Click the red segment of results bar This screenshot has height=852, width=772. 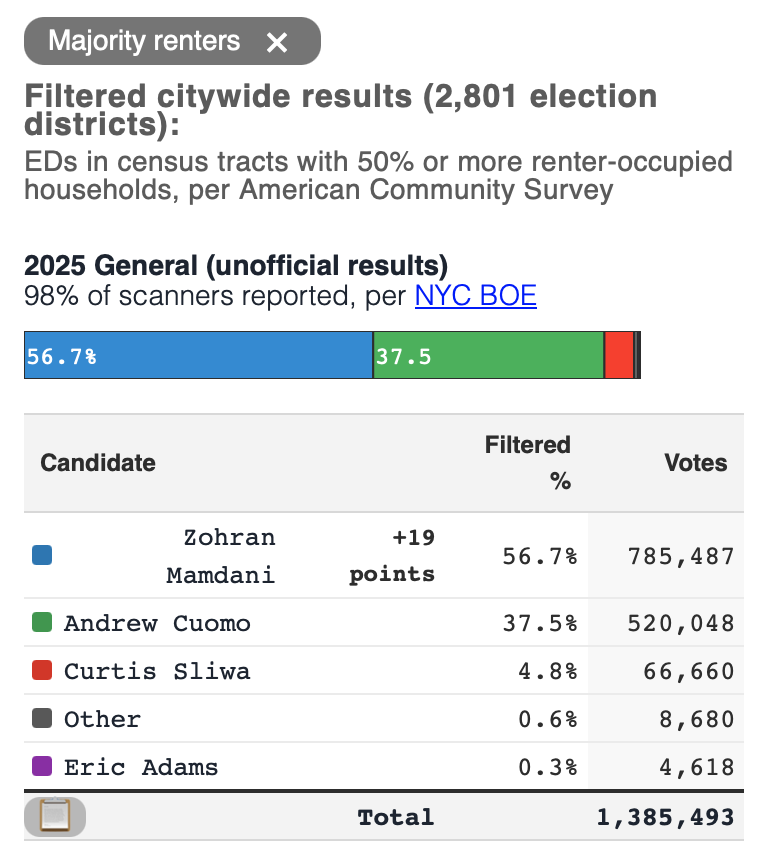619,356
